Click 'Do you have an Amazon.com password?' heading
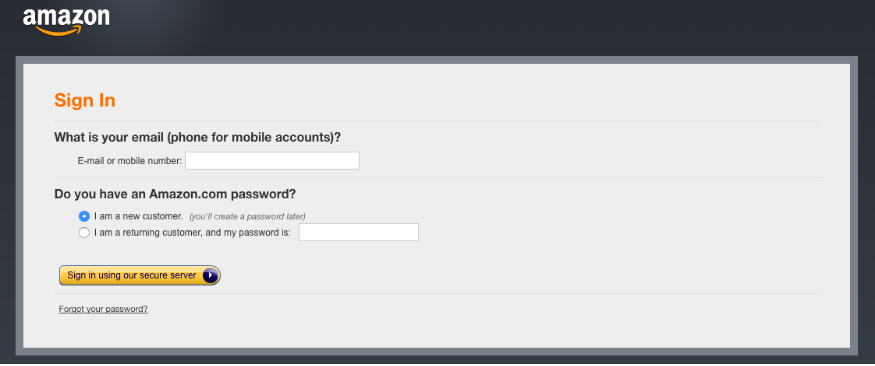The width and height of the screenshot is (875, 366). click(175, 195)
